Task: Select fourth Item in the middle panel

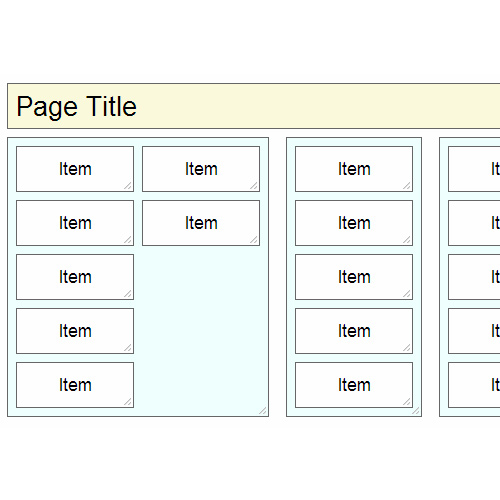Action: point(354,331)
